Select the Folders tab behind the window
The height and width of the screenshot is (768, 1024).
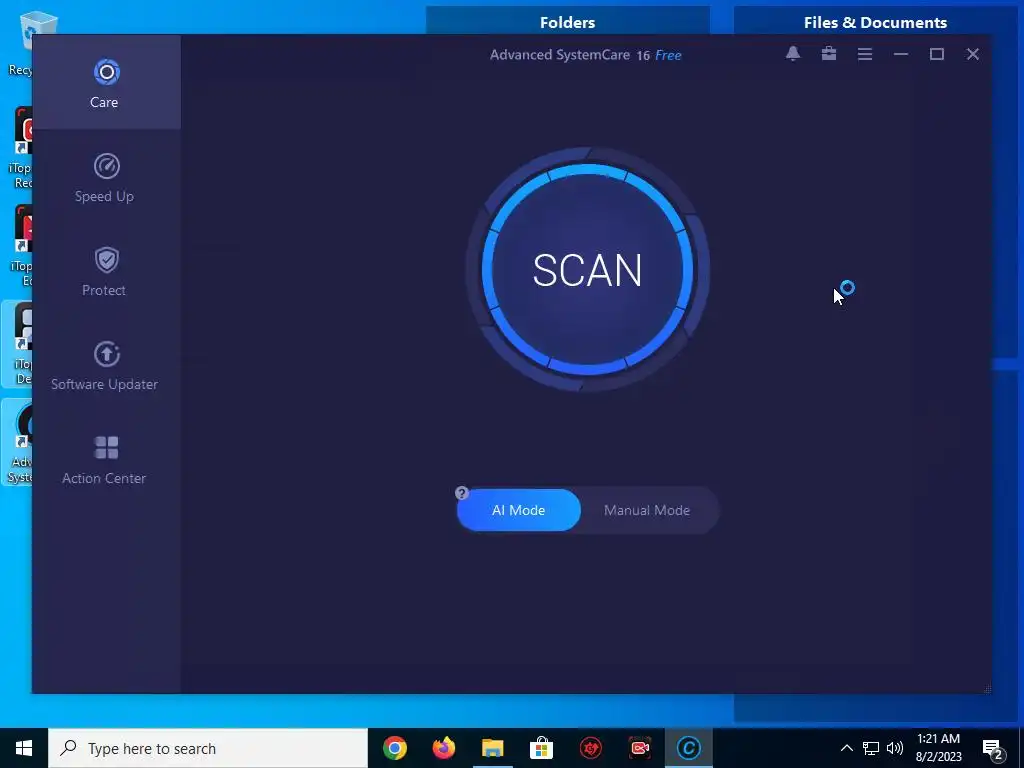pyautogui.click(x=568, y=22)
